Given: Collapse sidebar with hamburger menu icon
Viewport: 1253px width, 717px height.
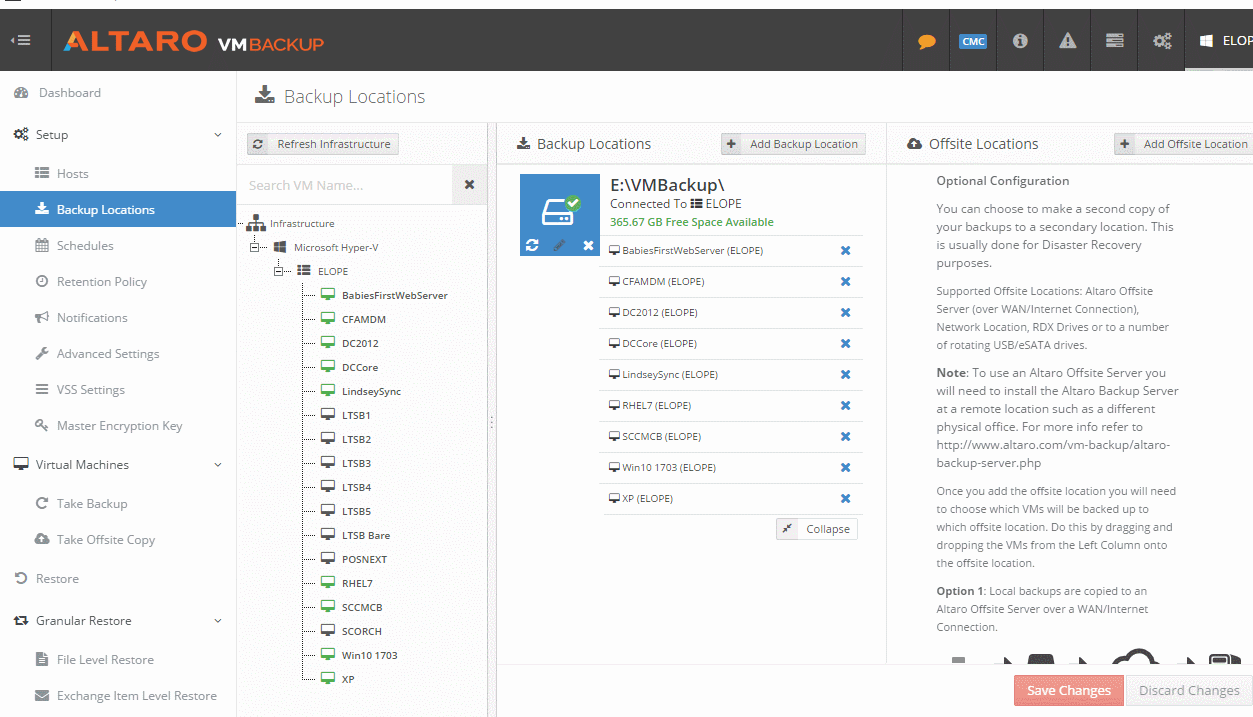Looking at the screenshot, I should click(x=20, y=41).
